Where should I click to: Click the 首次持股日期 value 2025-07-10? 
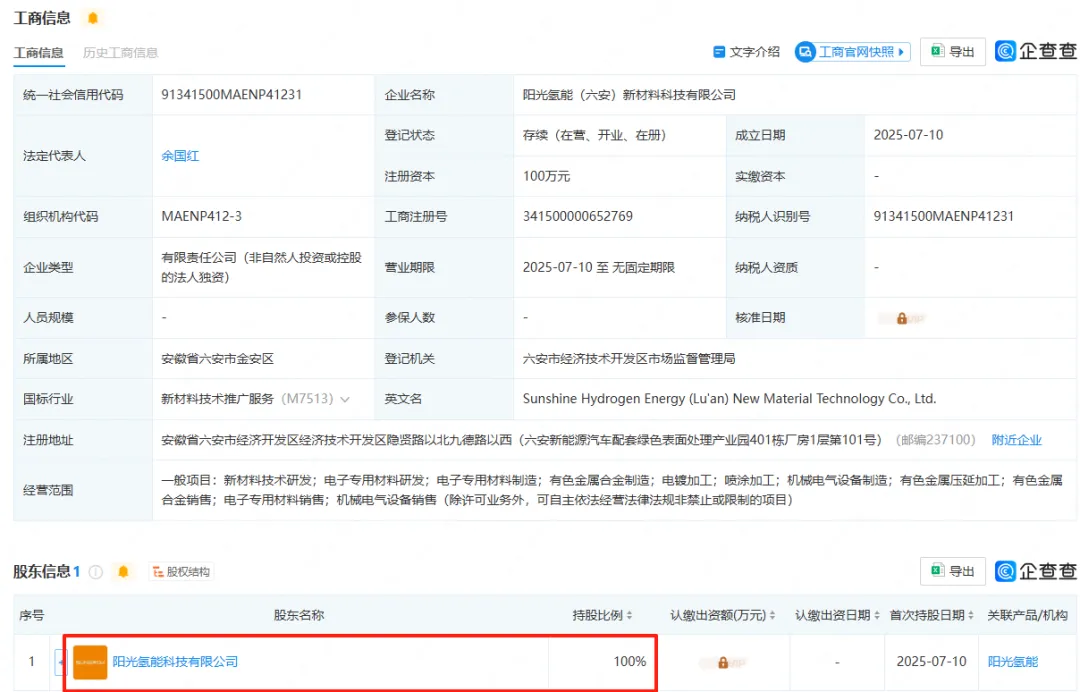tap(931, 662)
